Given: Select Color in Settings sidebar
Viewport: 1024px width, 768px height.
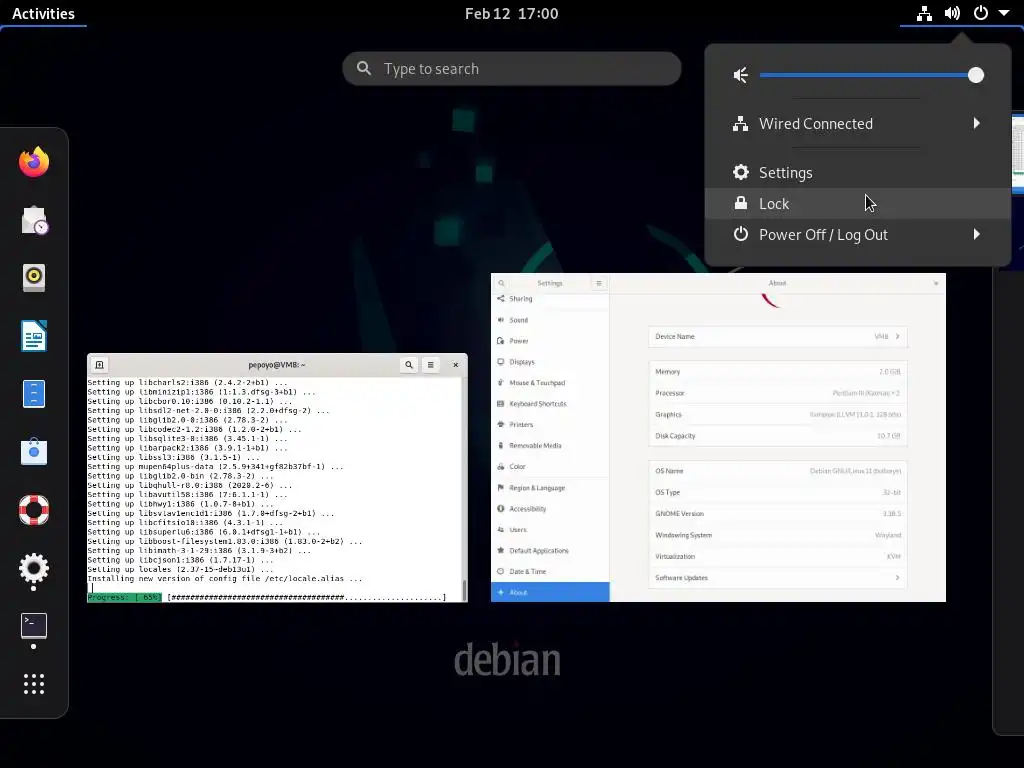Looking at the screenshot, I should 550,466.
